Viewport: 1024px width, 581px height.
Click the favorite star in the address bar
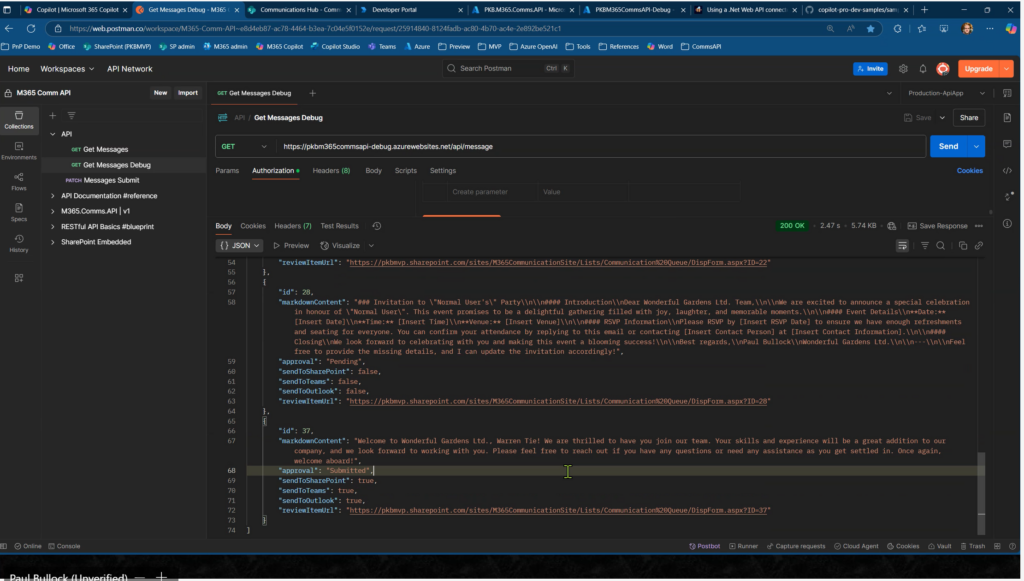pos(870,29)
